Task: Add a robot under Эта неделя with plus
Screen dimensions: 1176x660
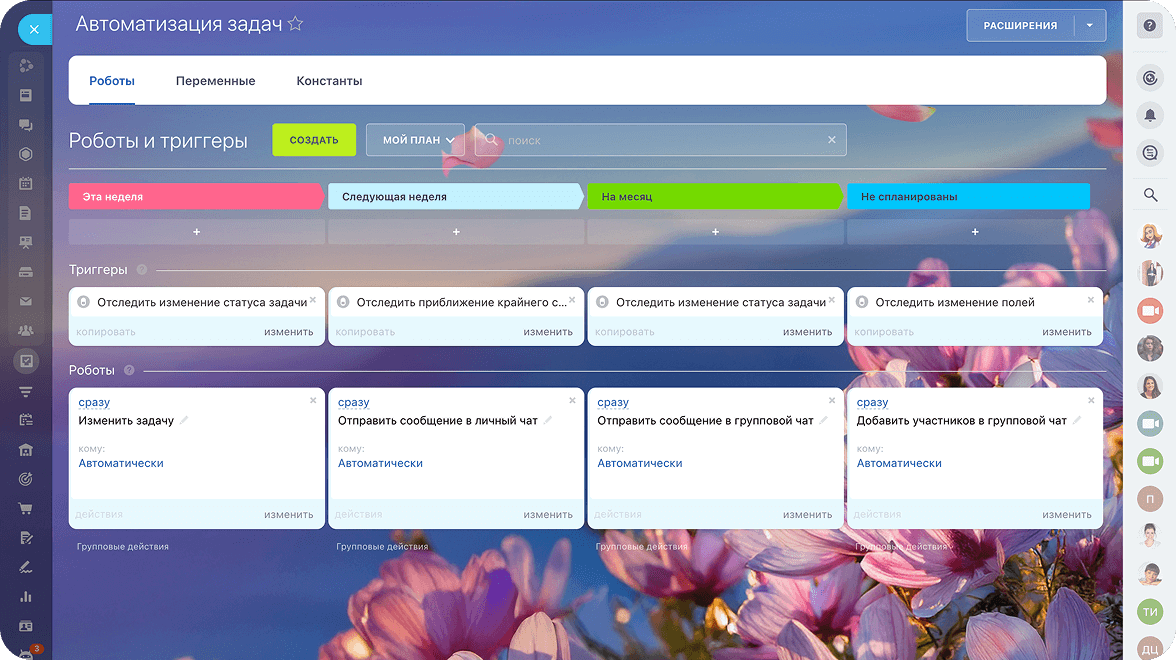Action: pos(196,232)
